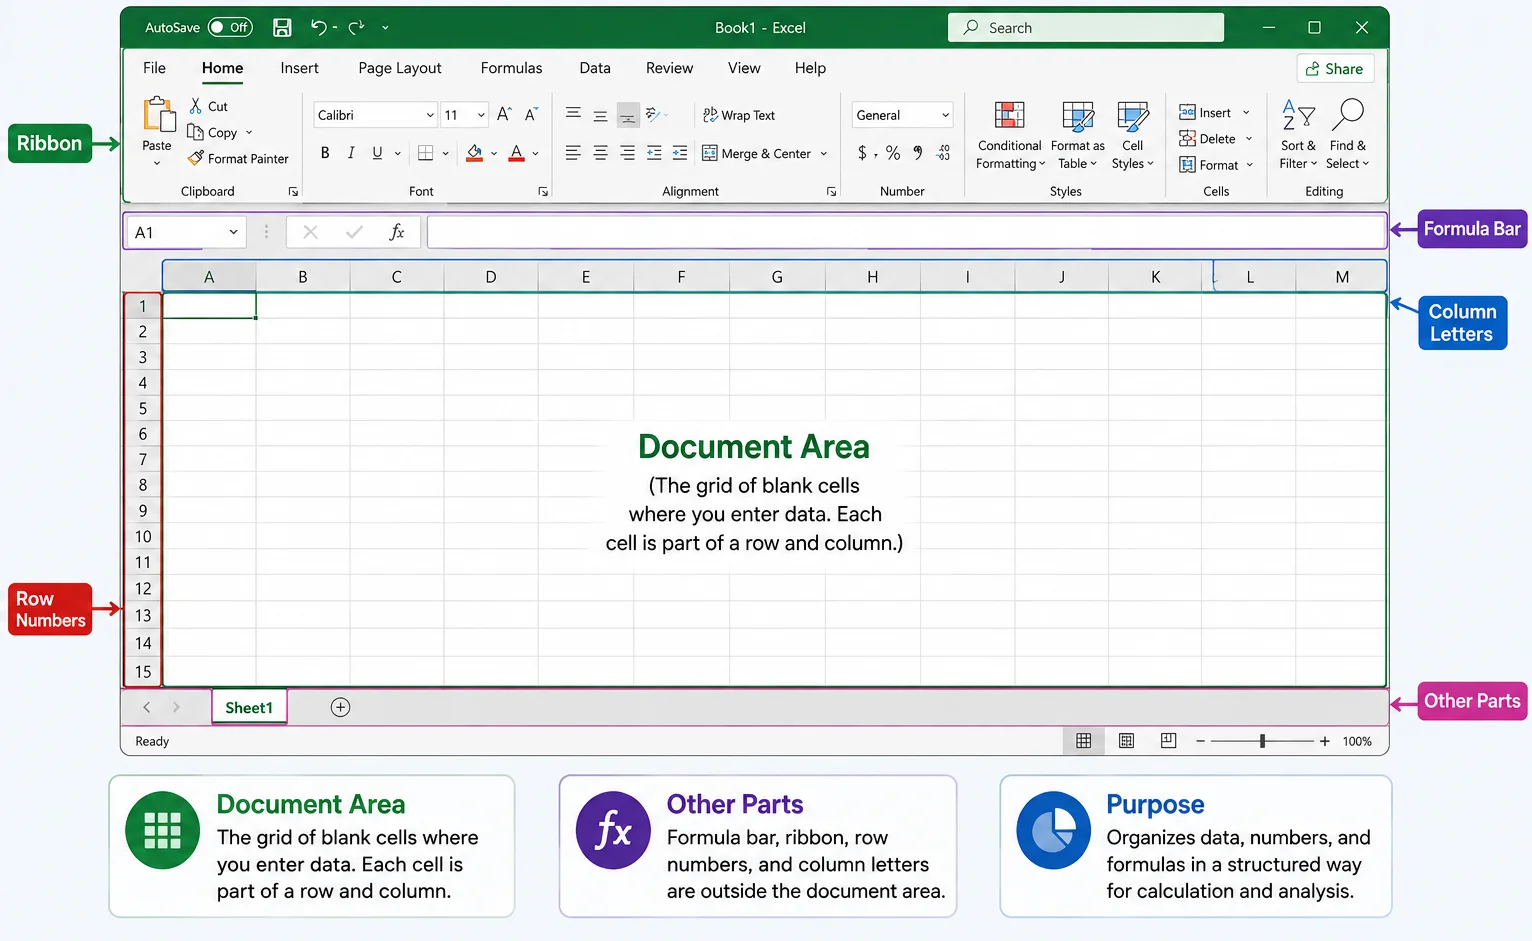
Task: Click the Undo arrow icon
Action: click(x=319, y=28)
